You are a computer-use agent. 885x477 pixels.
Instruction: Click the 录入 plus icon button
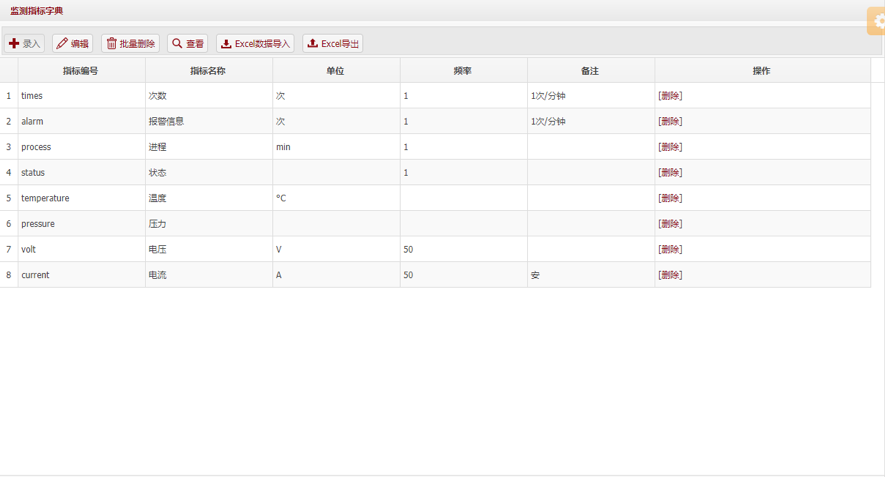pyautogui.click(x=25, y=44)
